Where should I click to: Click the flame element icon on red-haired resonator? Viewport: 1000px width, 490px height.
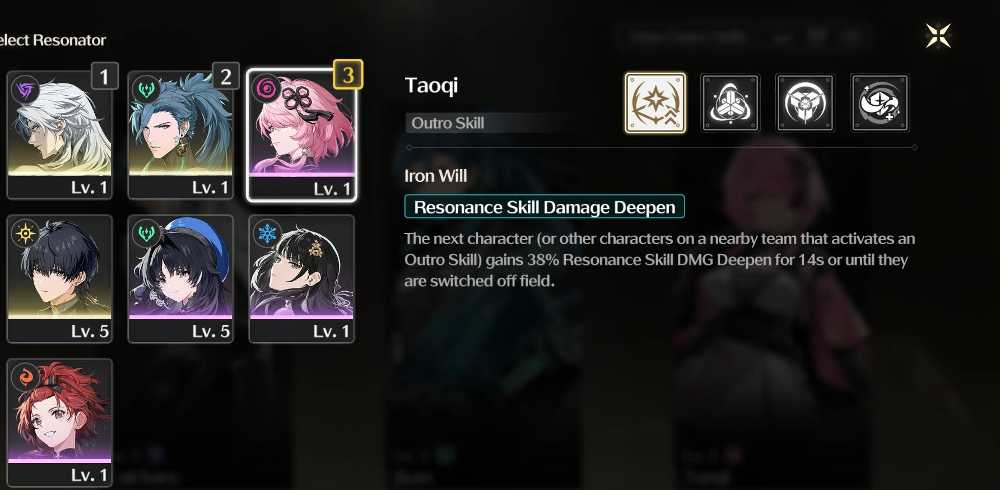pos(26,378)
